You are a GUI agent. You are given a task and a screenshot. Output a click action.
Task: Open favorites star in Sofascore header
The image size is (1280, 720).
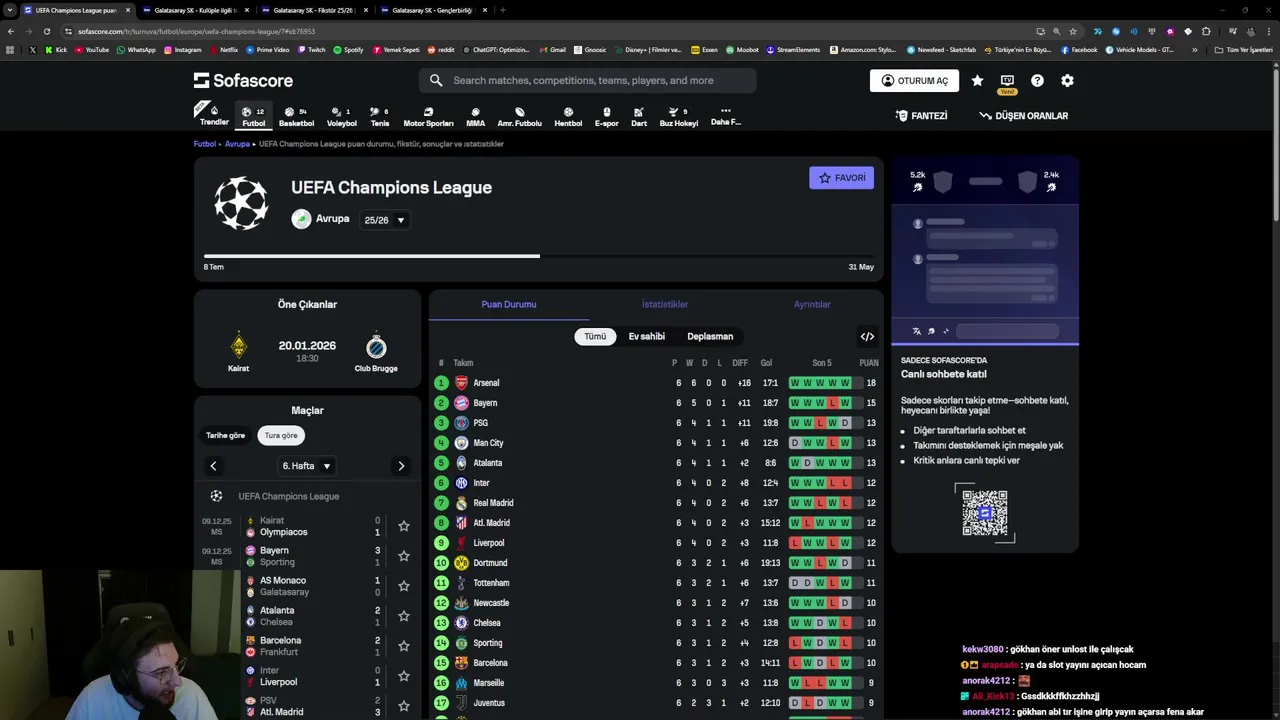pyautogui.click(x=977, y=80)
